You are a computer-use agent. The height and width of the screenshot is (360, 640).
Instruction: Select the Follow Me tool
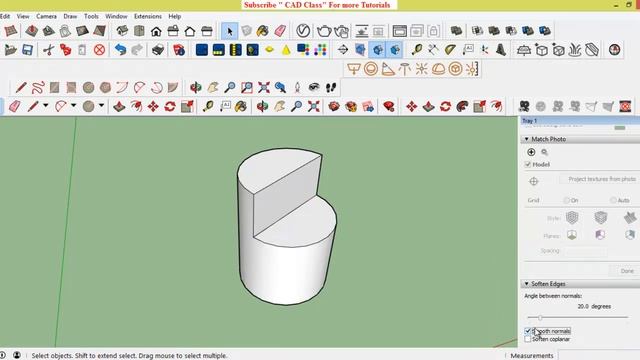[462, 107]
